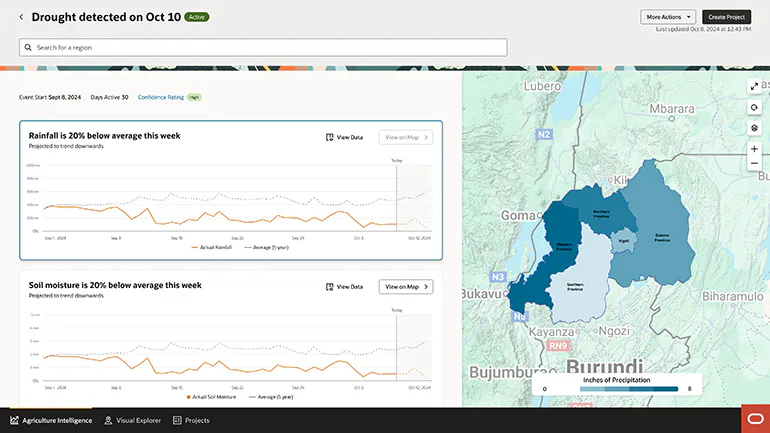Open the map layers control
Screen dimensions: 770x433
pos(754,128)
